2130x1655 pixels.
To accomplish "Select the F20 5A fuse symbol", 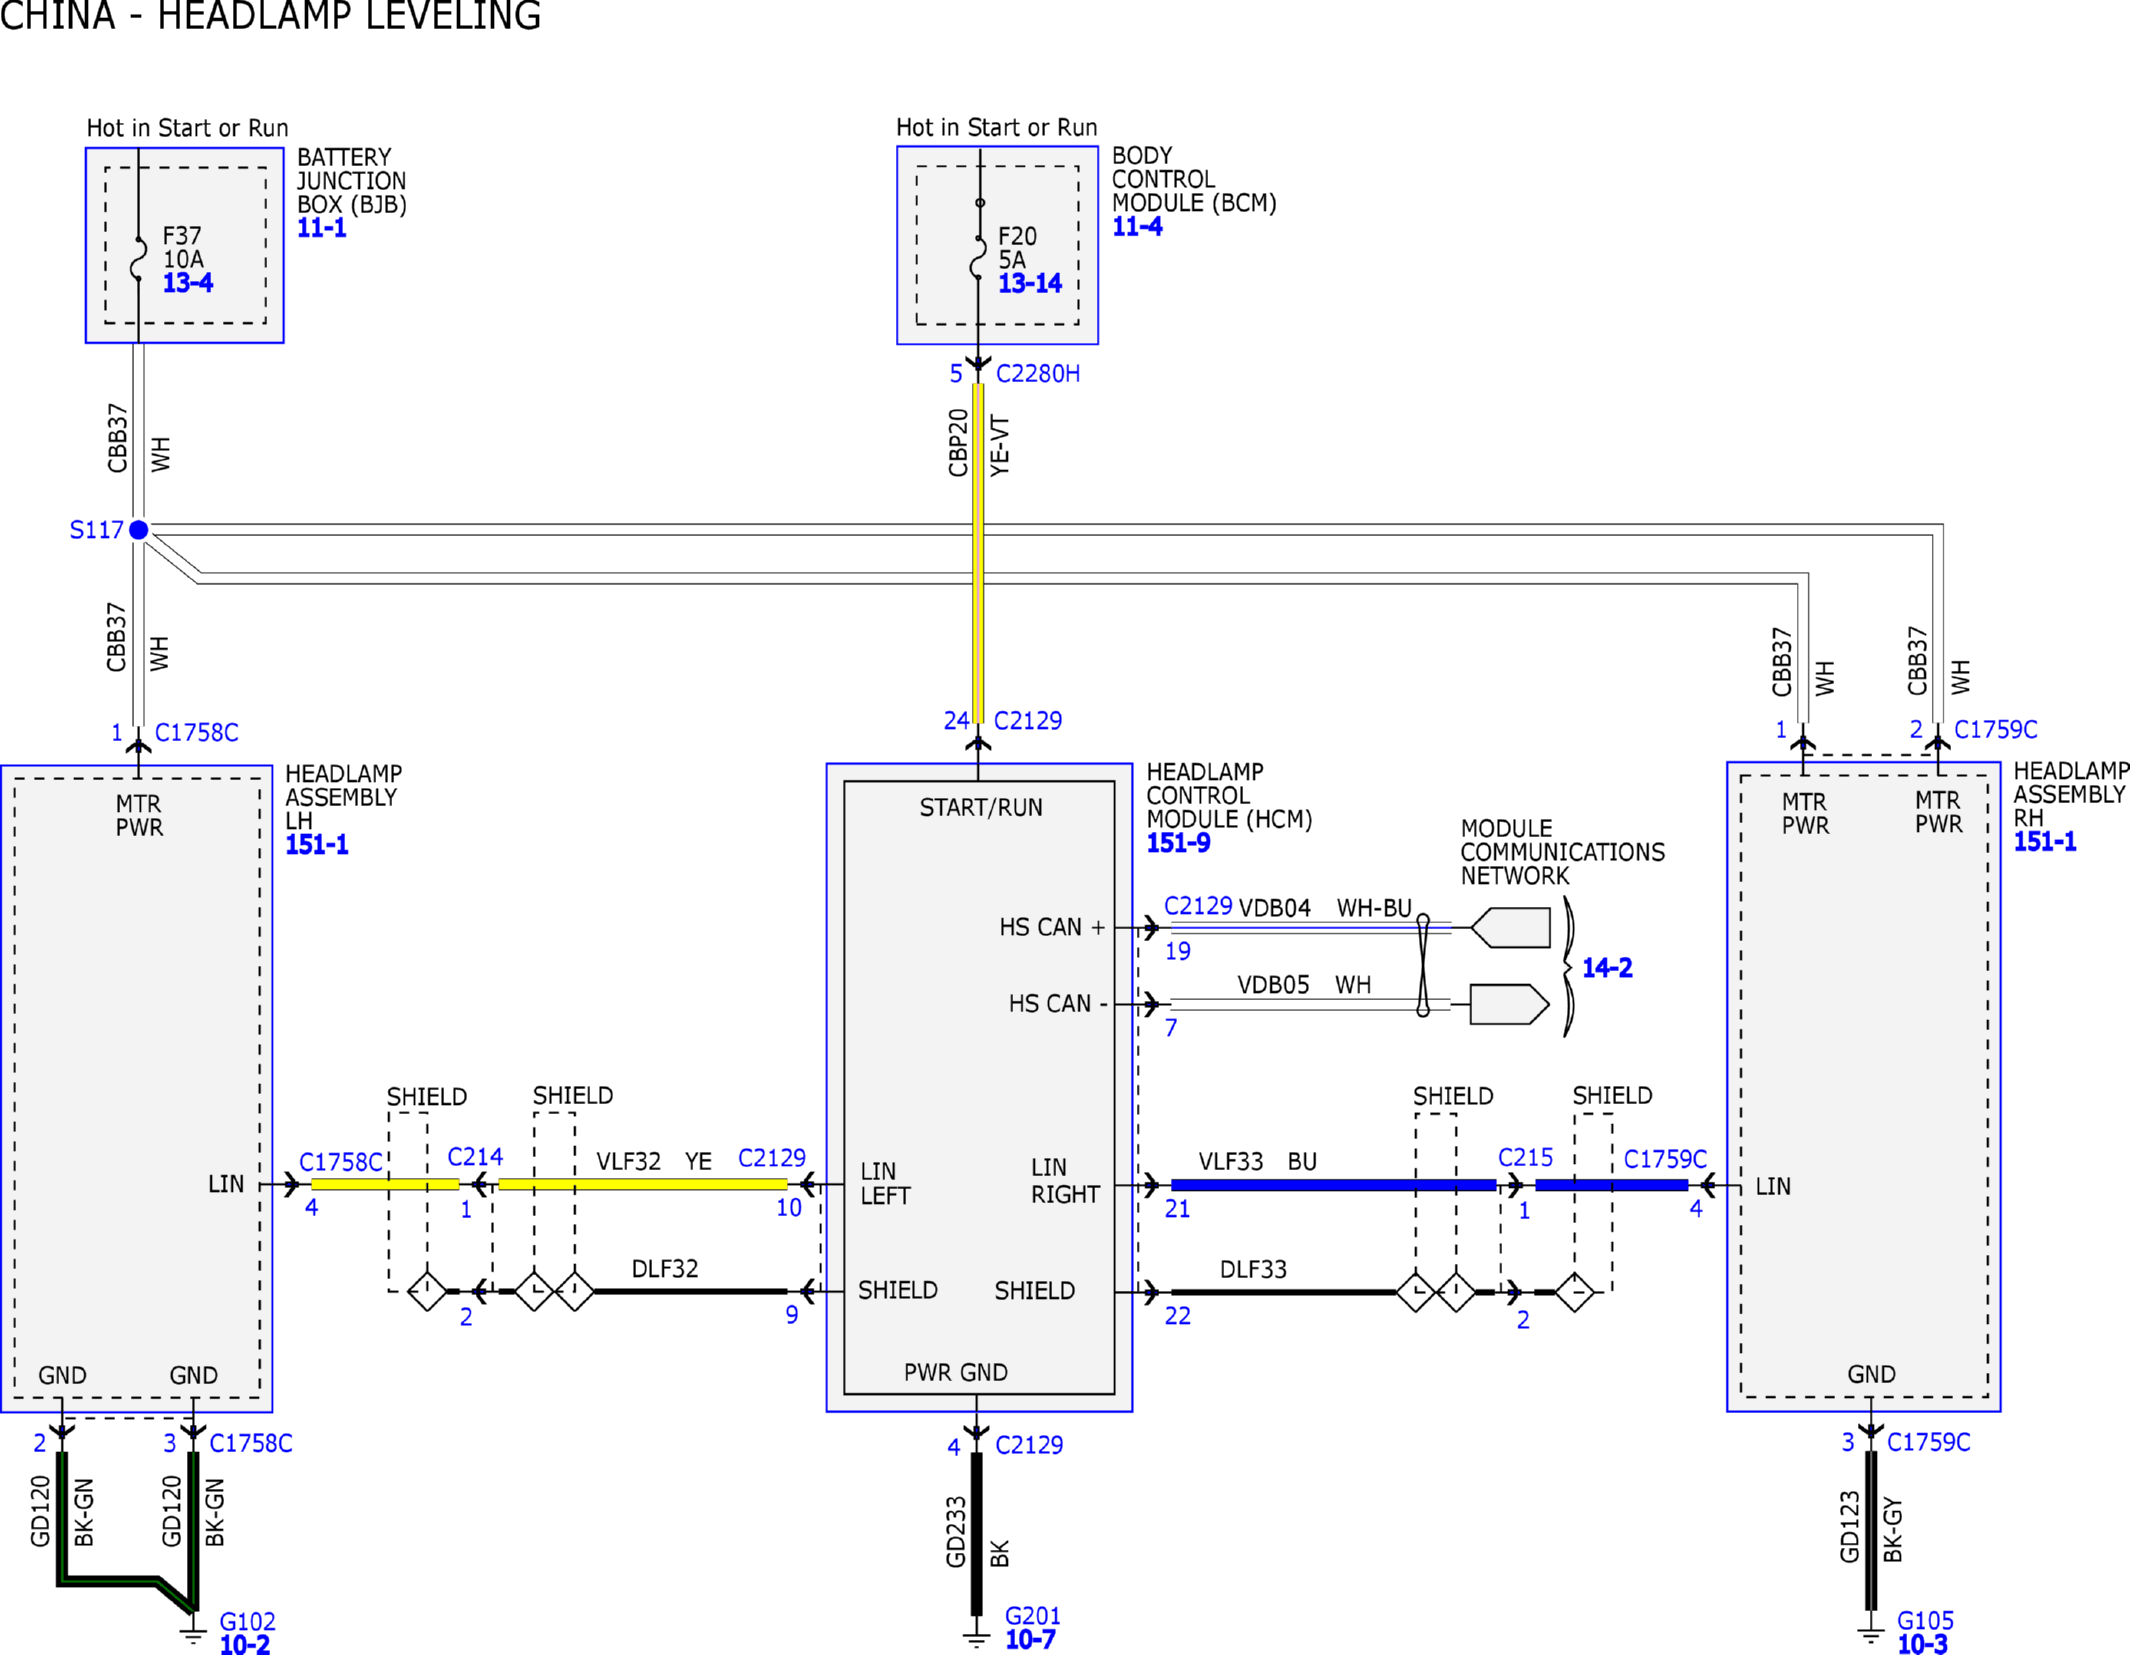I will pyautogui.click(x=979, y=260).
